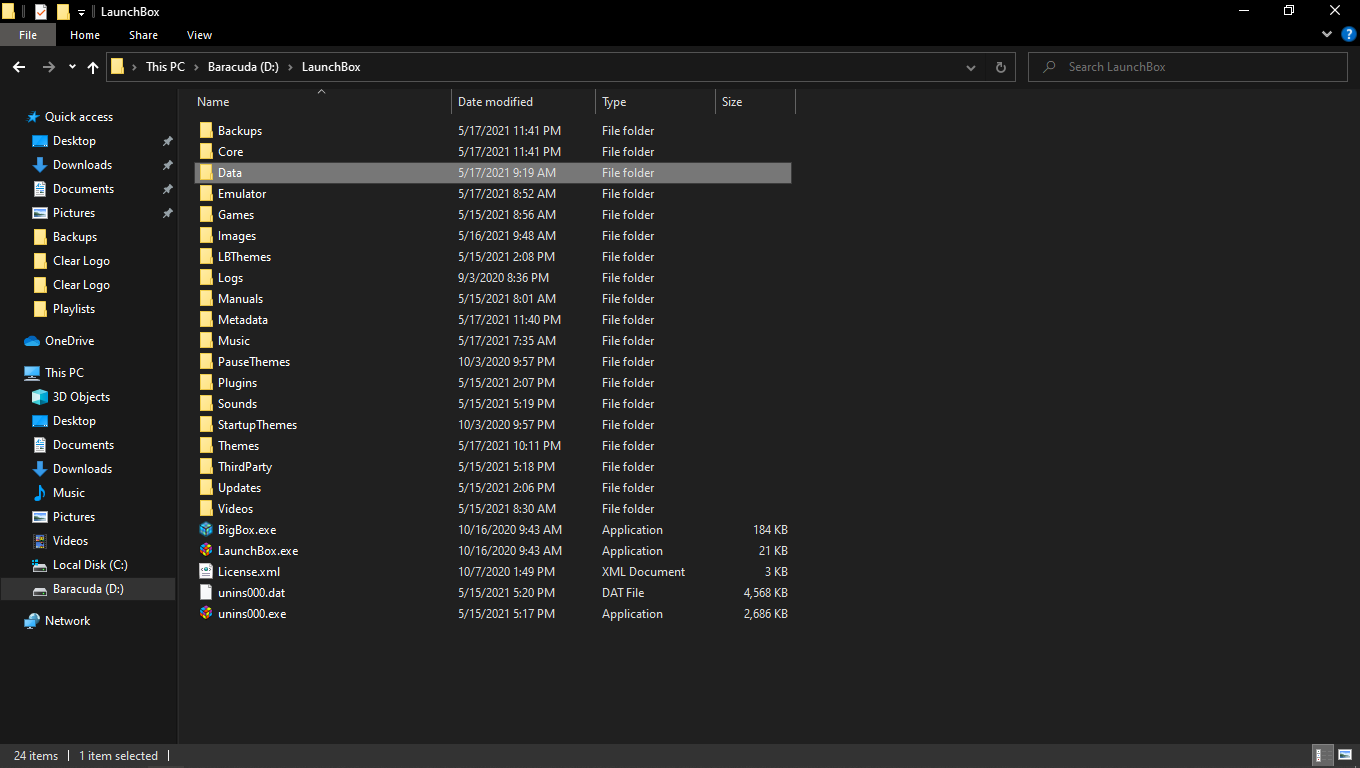This screenshot has height=768, width=1360.
Task: Open the address bar history dropdown
Action: click(971, 67)
